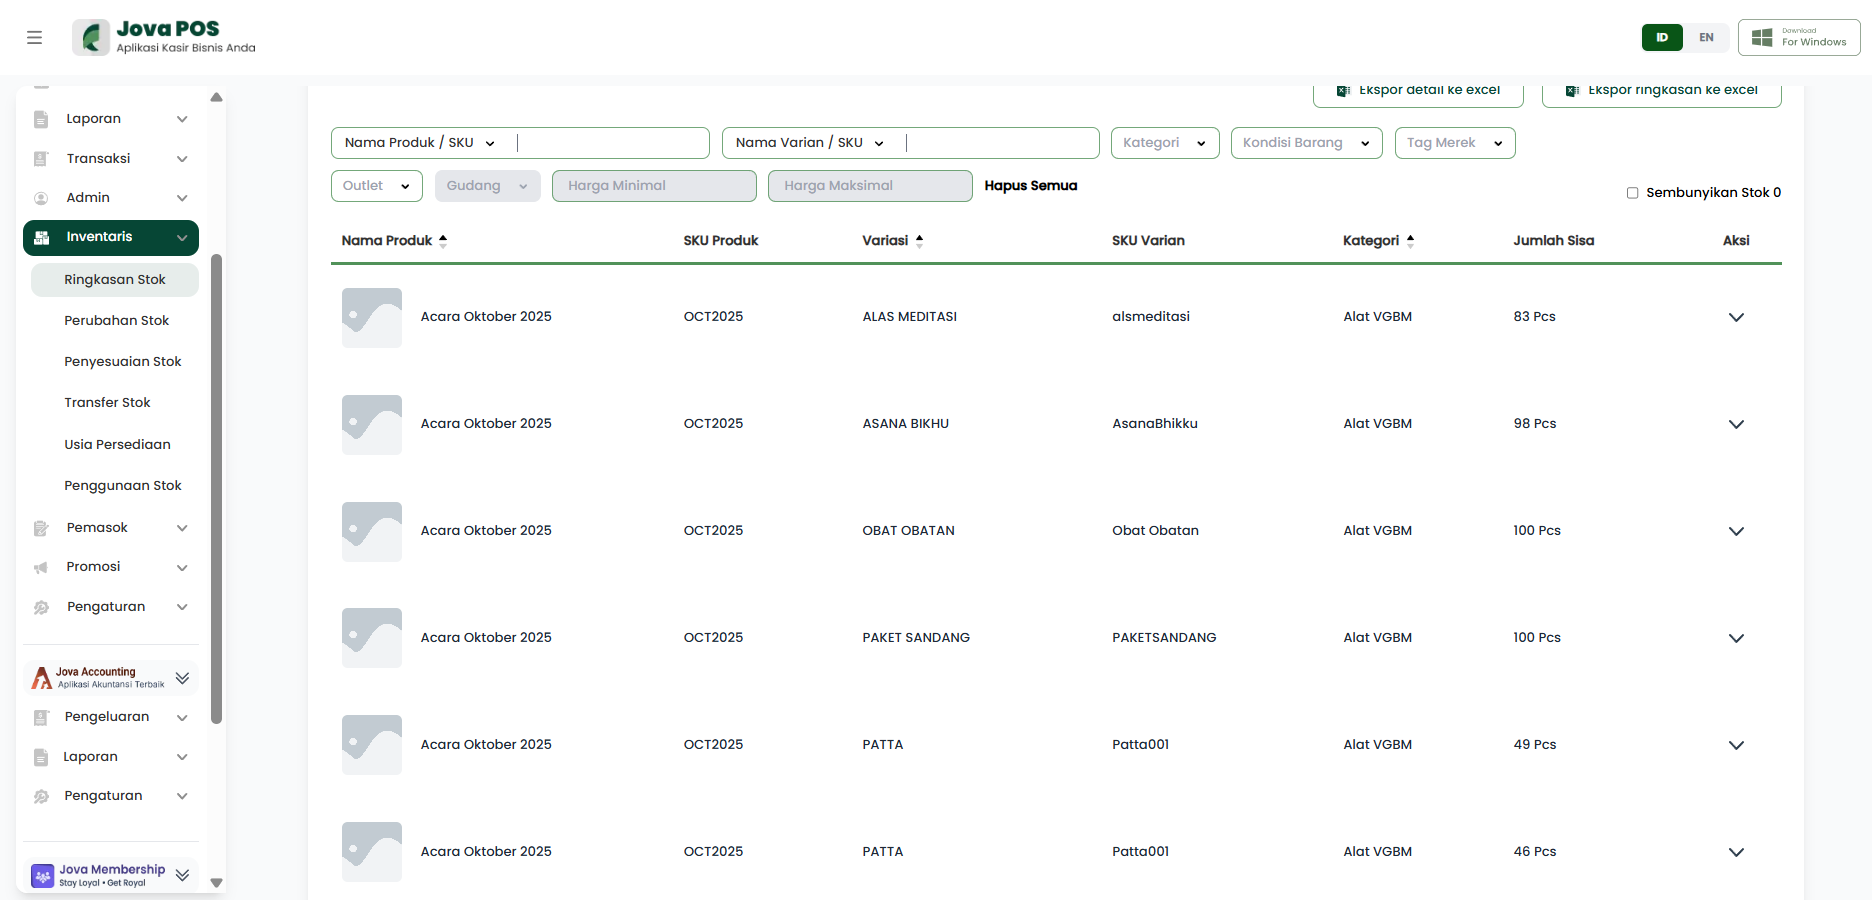Open the Nama Varian / SKU selector
The image size is (1872, 900).
pos(810,143)
